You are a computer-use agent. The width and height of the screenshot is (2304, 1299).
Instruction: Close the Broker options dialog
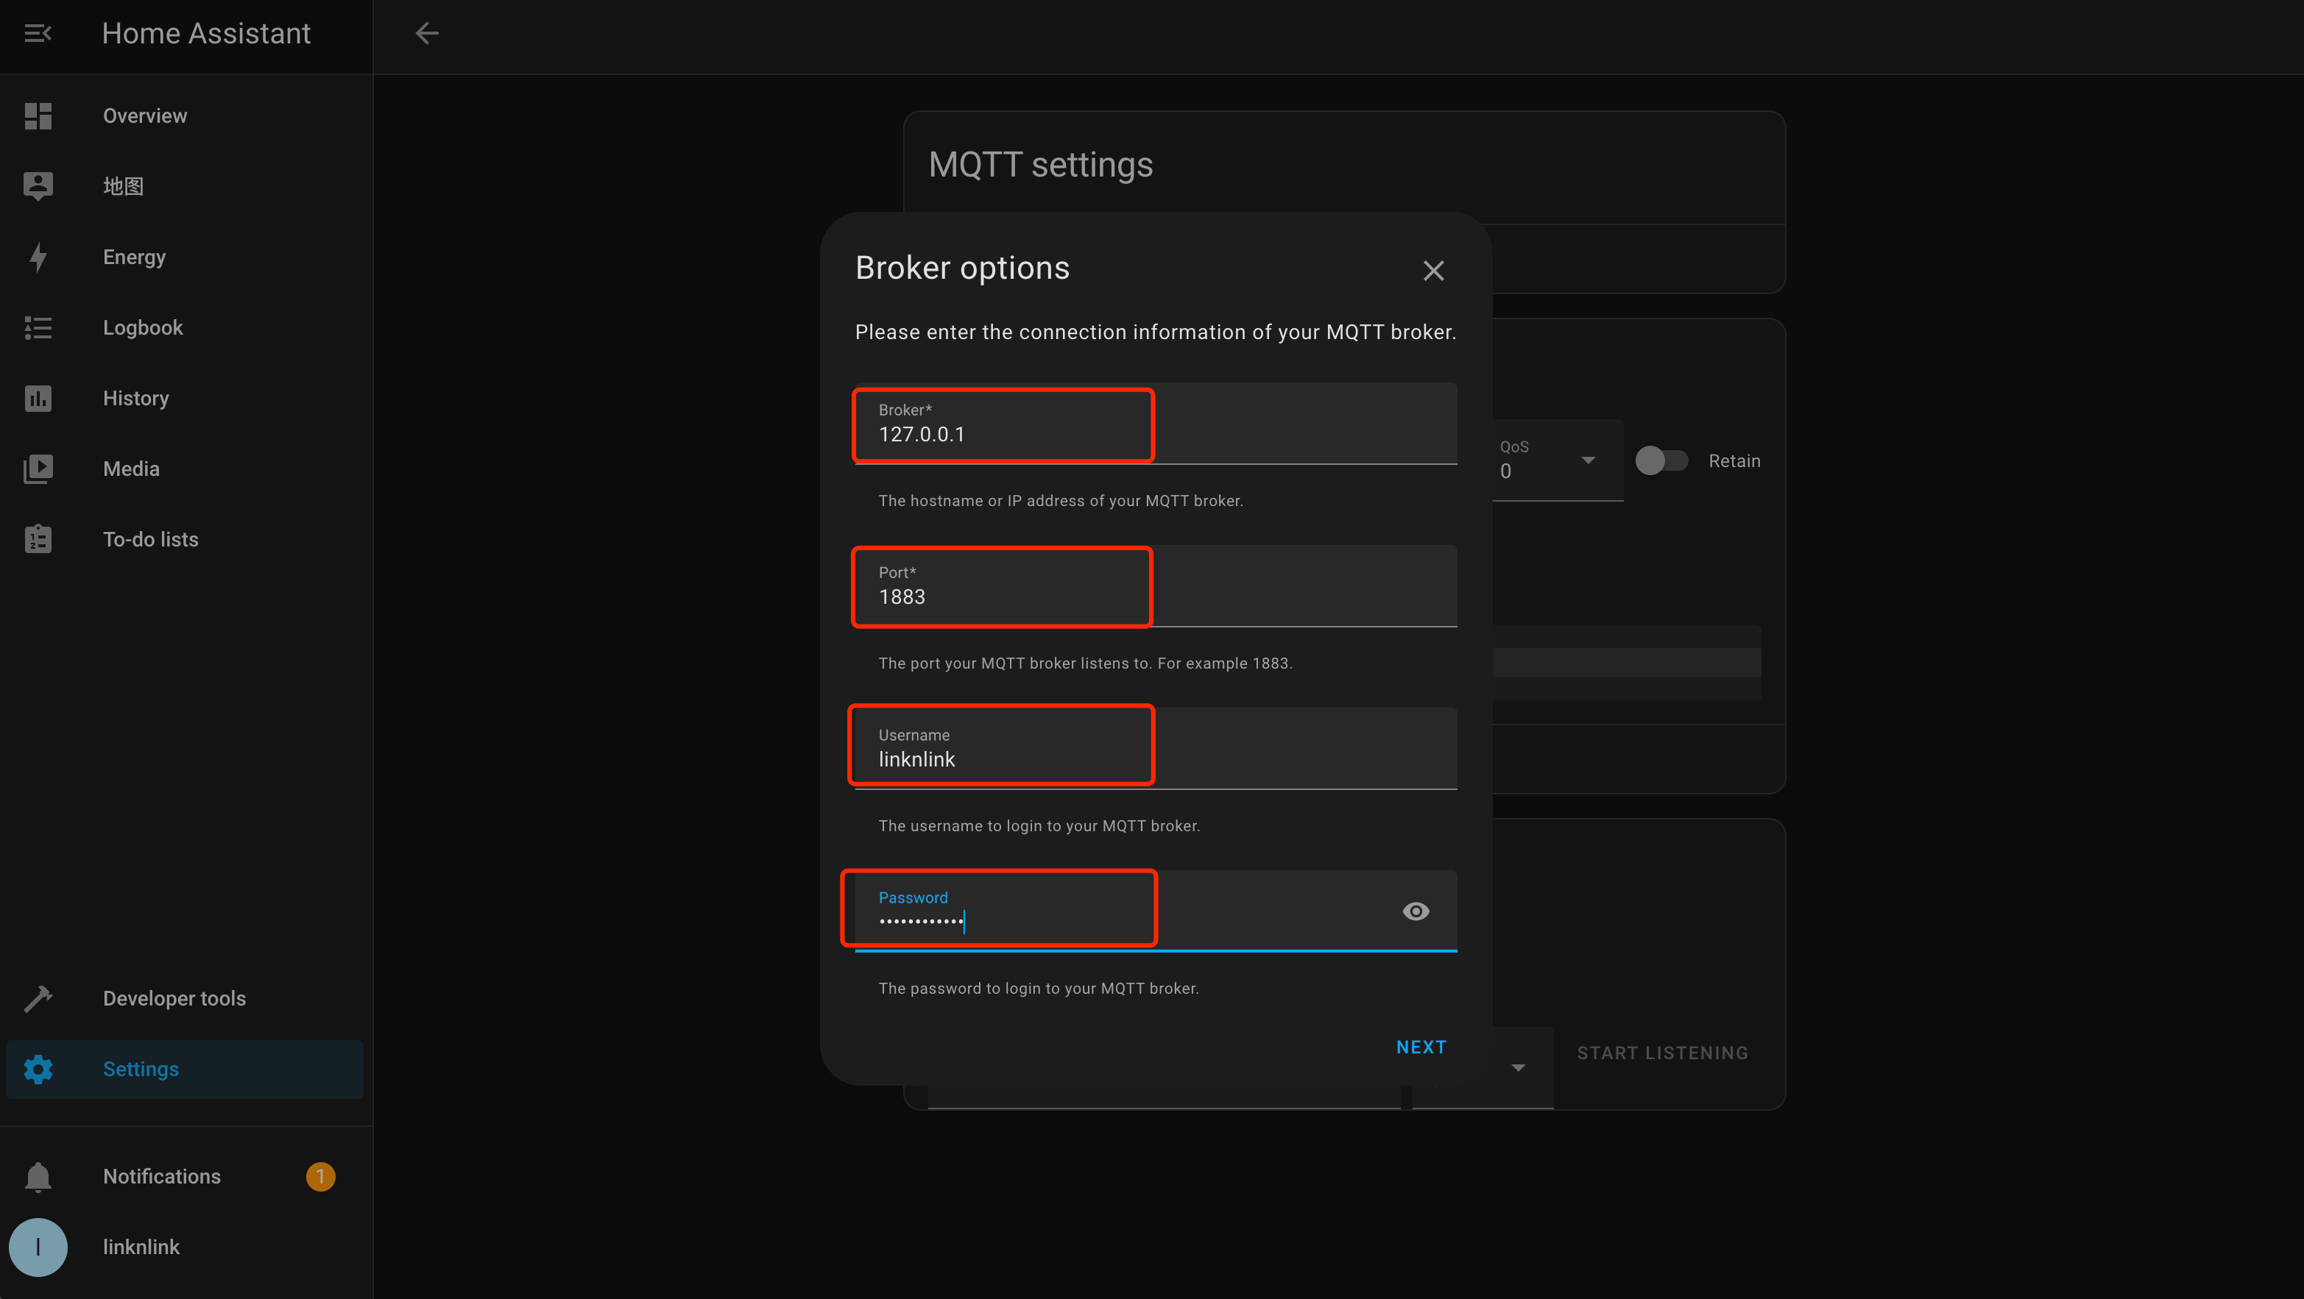pos(1433,270)
